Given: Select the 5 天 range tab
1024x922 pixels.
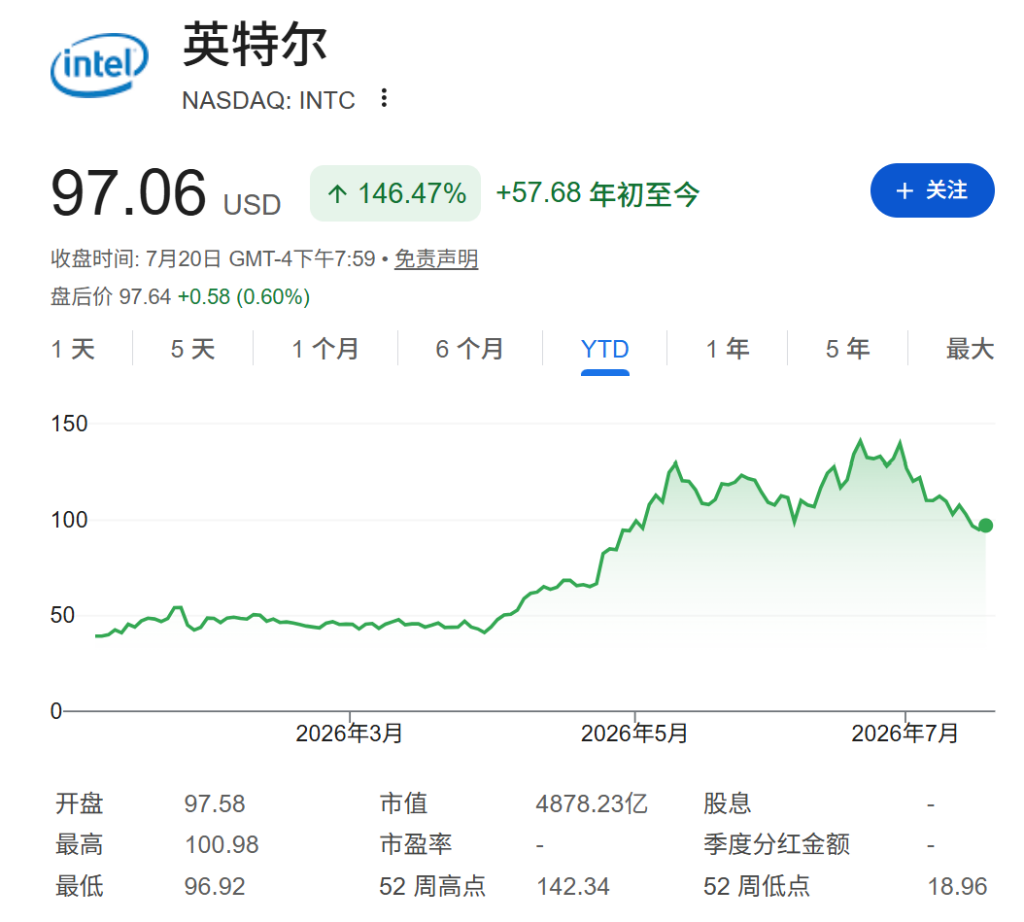Looking at the screenshot, I should pyautogui.click(x=193, y=349).
